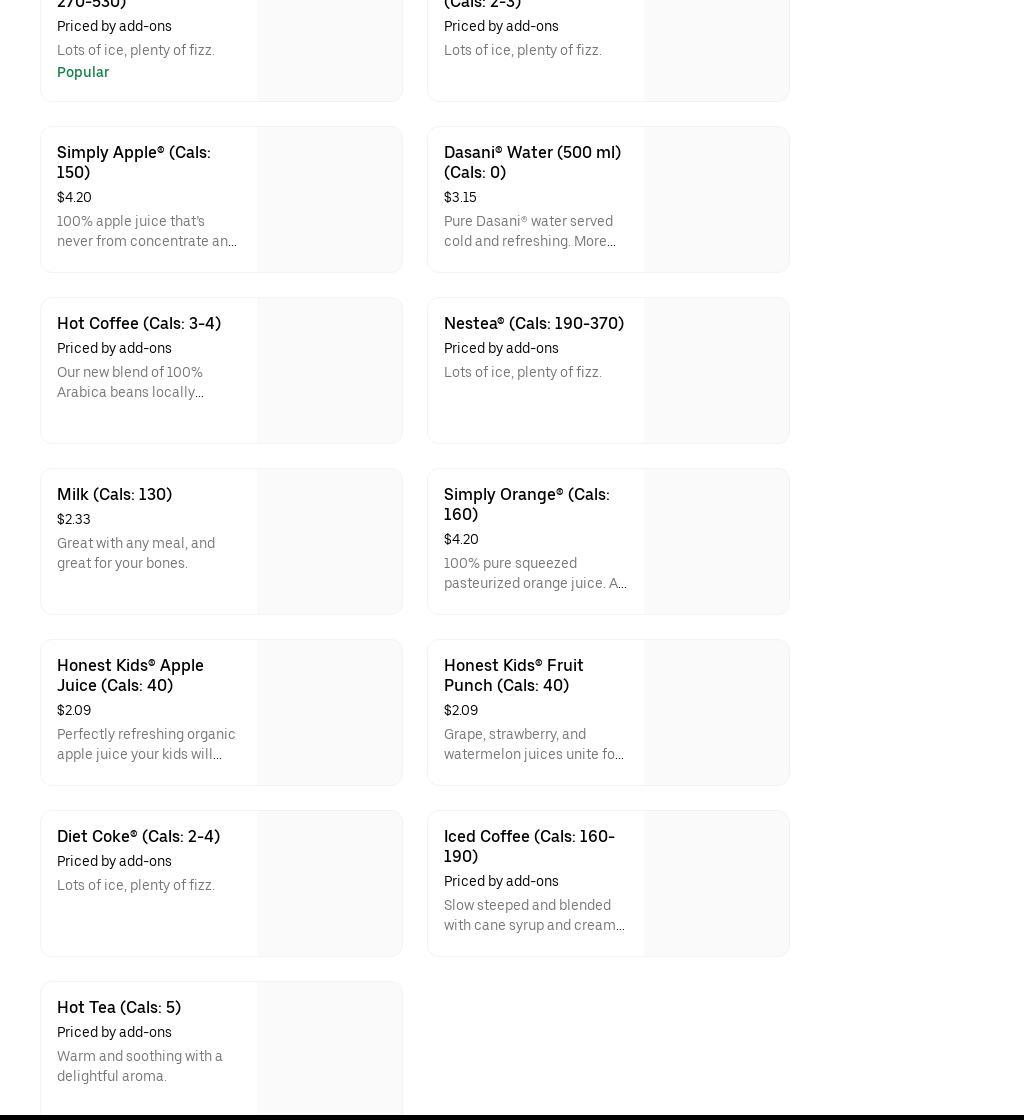Click the Iced Coffee image placeholder
The height and width of the screenshot is (1120, 1024).
coord(716,883)
